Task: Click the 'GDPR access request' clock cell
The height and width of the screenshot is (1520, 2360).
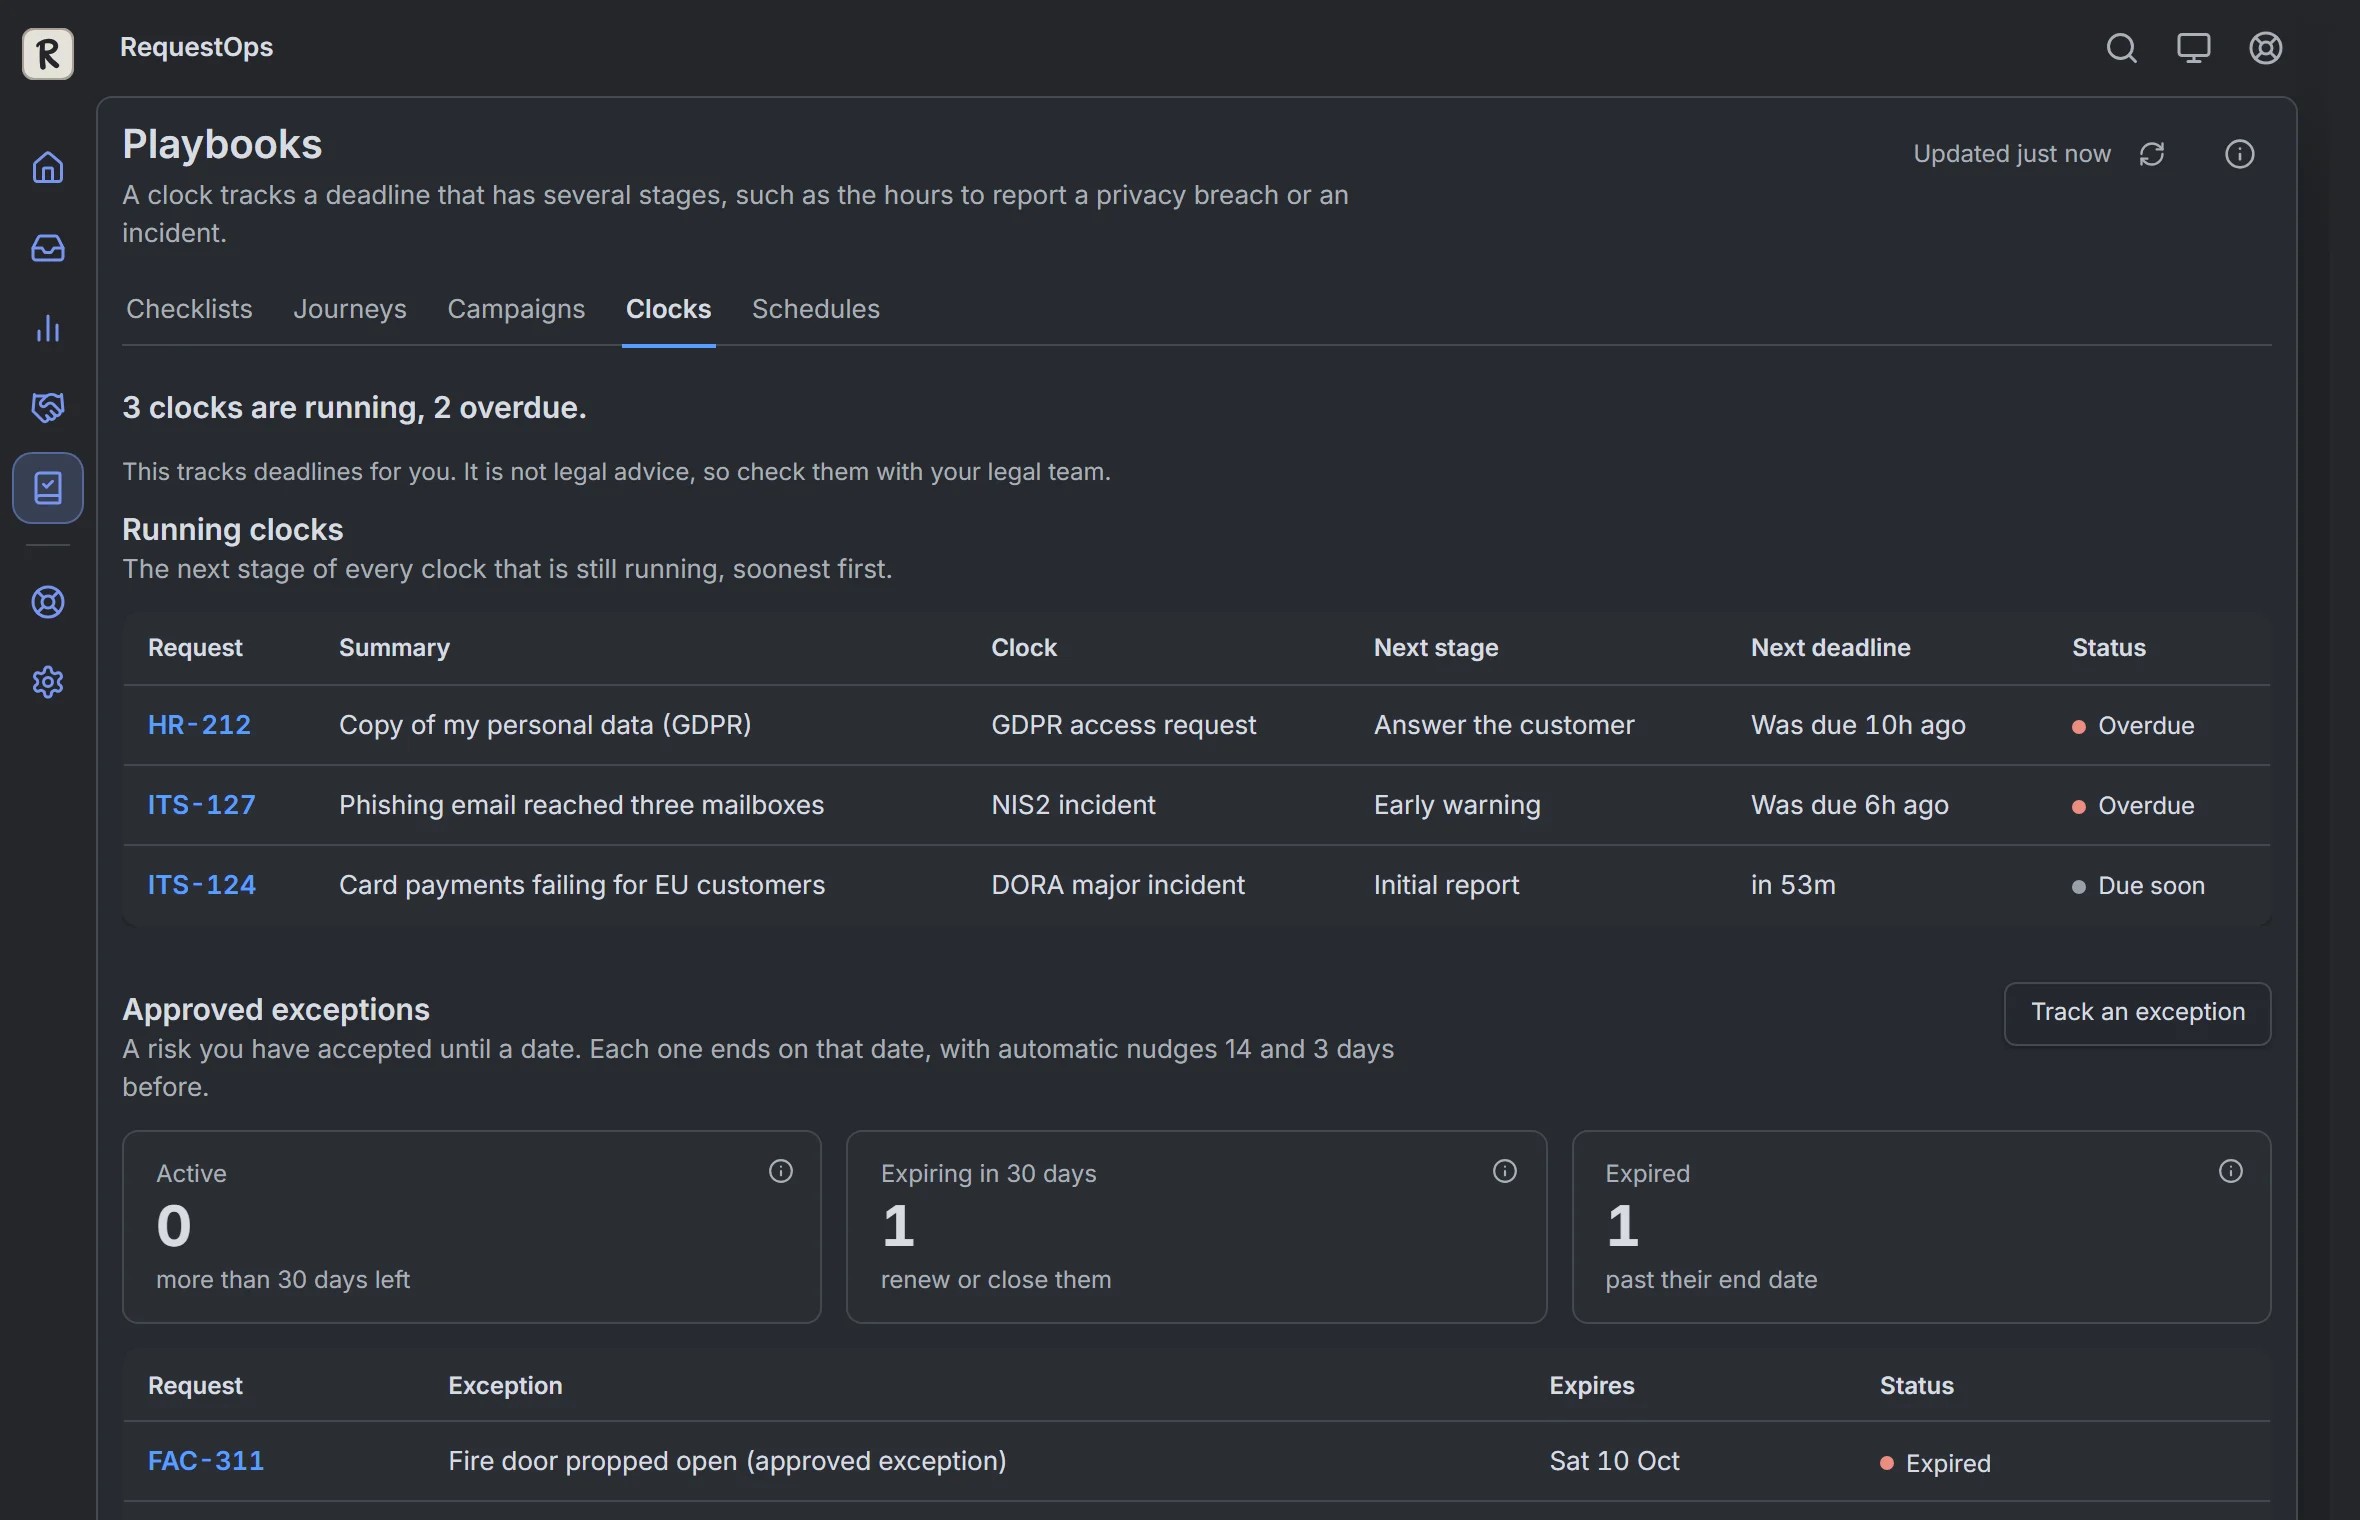Action: click(x=1123, y=725)
